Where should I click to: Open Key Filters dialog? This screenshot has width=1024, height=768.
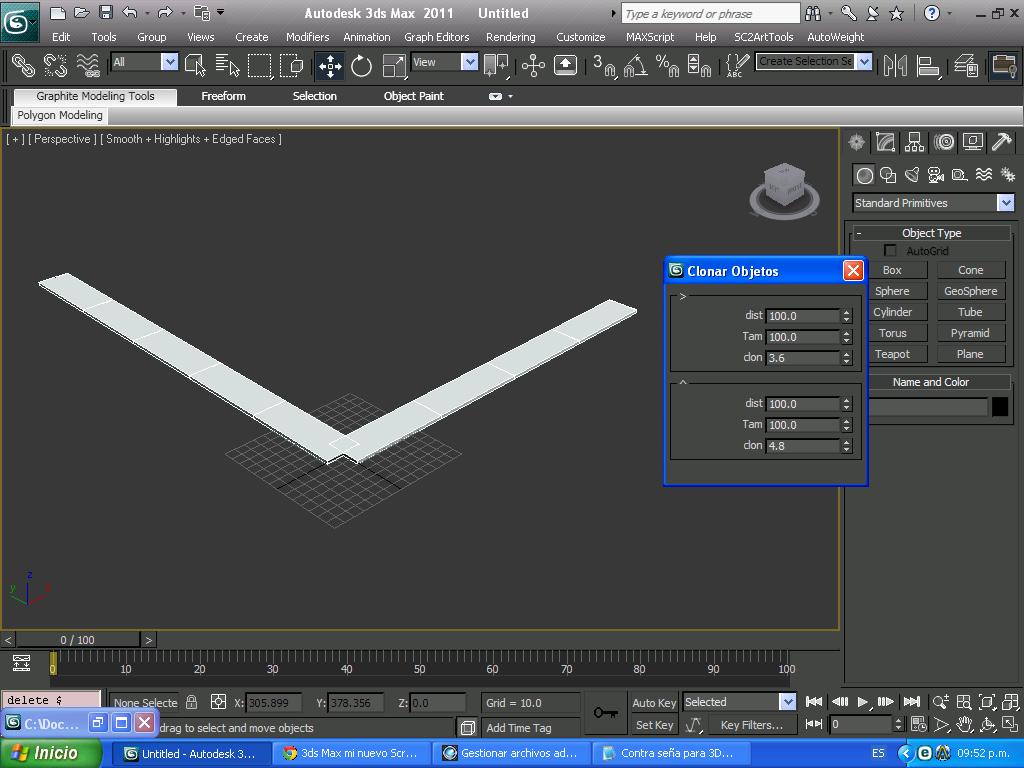point(751,725)
